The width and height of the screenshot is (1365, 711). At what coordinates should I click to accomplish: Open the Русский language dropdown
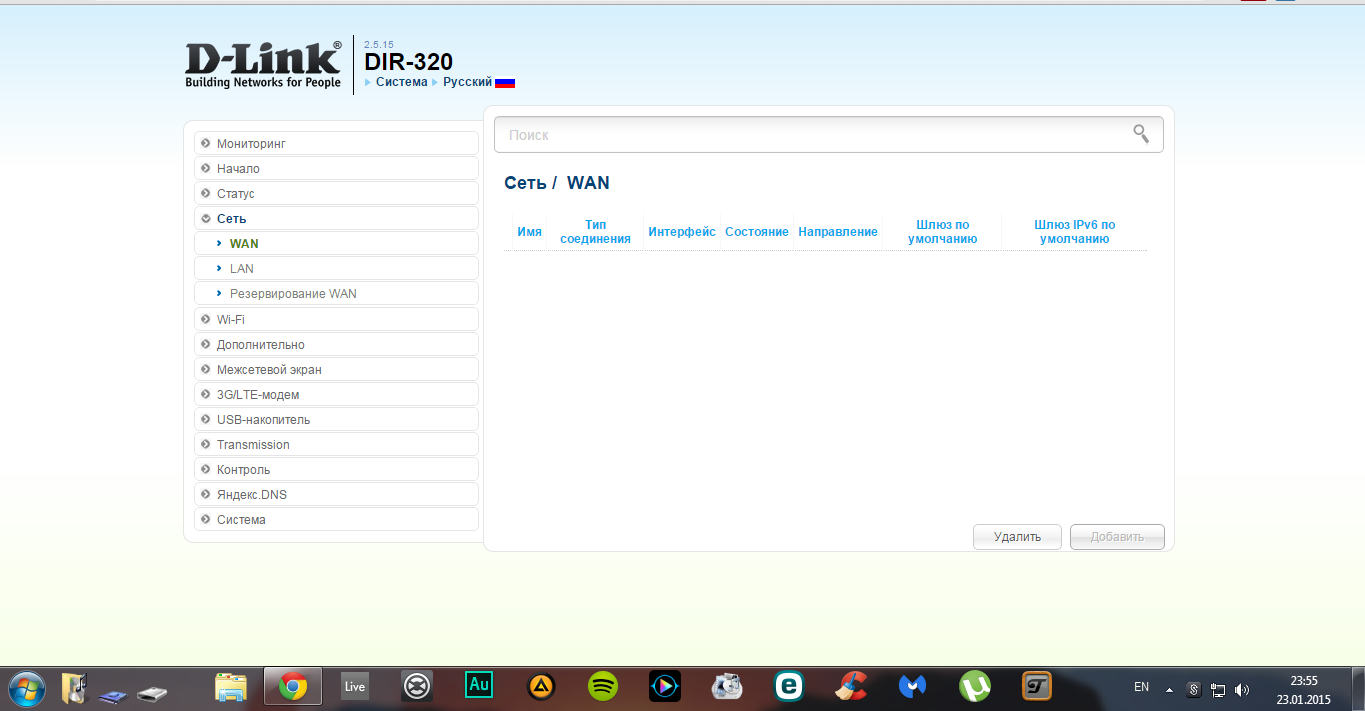[x=467, y=82]
